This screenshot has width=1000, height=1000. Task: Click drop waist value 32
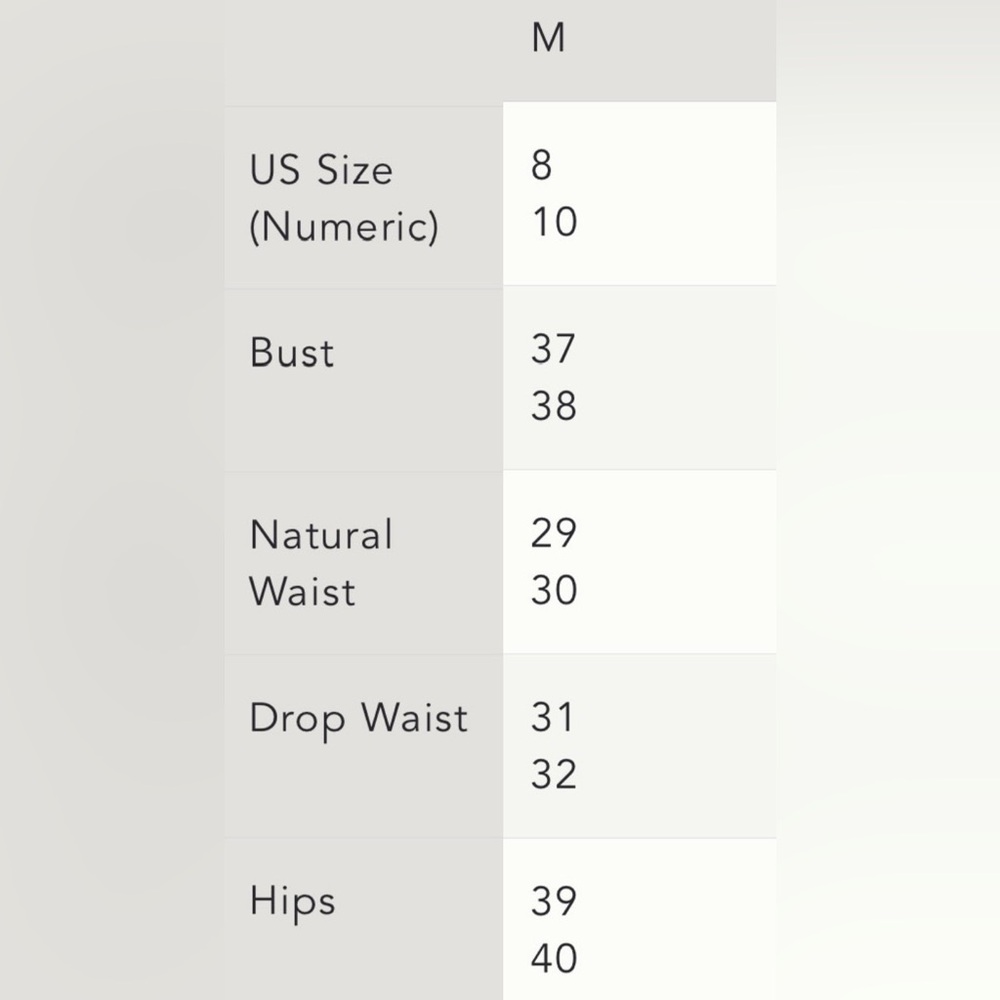pyautogui.click(x=554, y=774)
